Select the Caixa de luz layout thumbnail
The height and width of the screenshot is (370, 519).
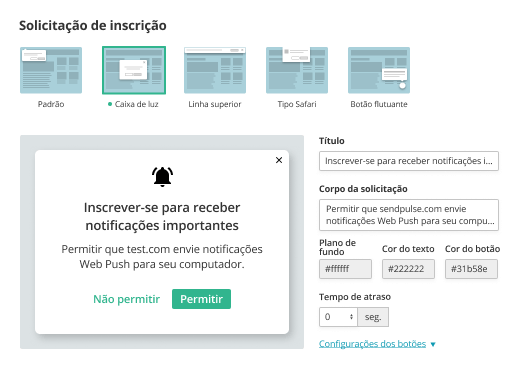134,70
